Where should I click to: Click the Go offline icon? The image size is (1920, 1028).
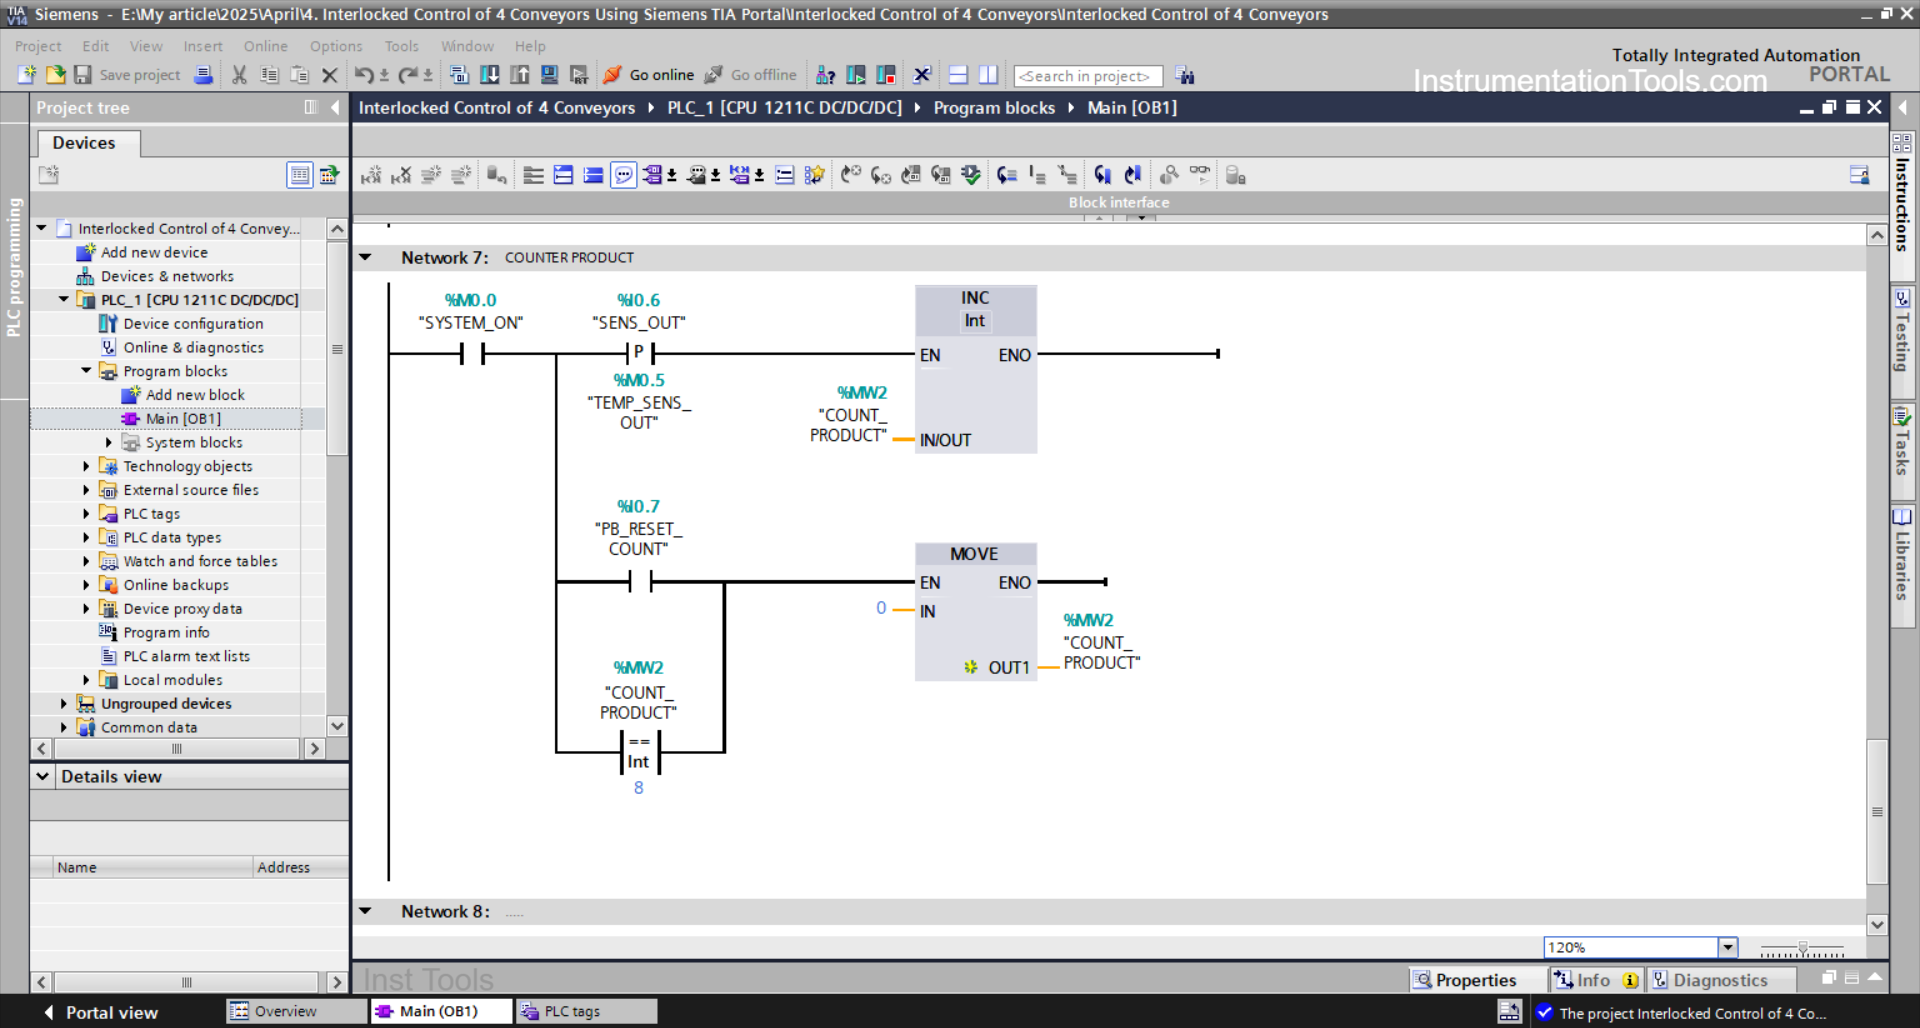tap(712, 75)
